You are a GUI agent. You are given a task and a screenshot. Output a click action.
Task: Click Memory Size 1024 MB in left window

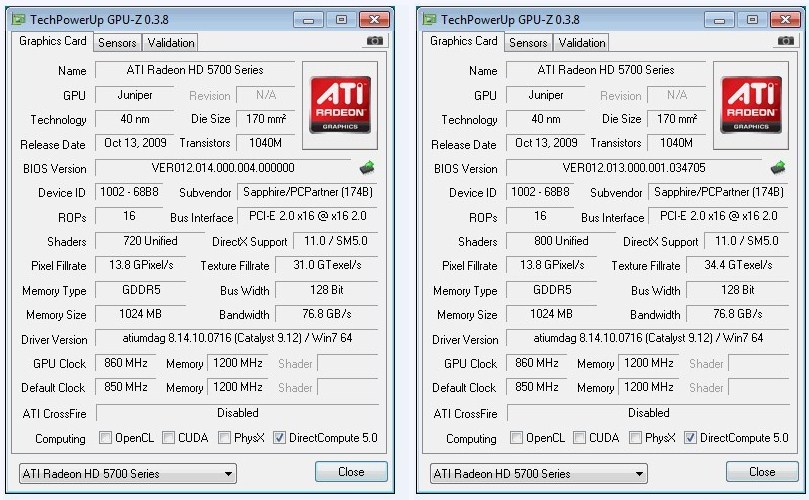[x=140, y=314]
